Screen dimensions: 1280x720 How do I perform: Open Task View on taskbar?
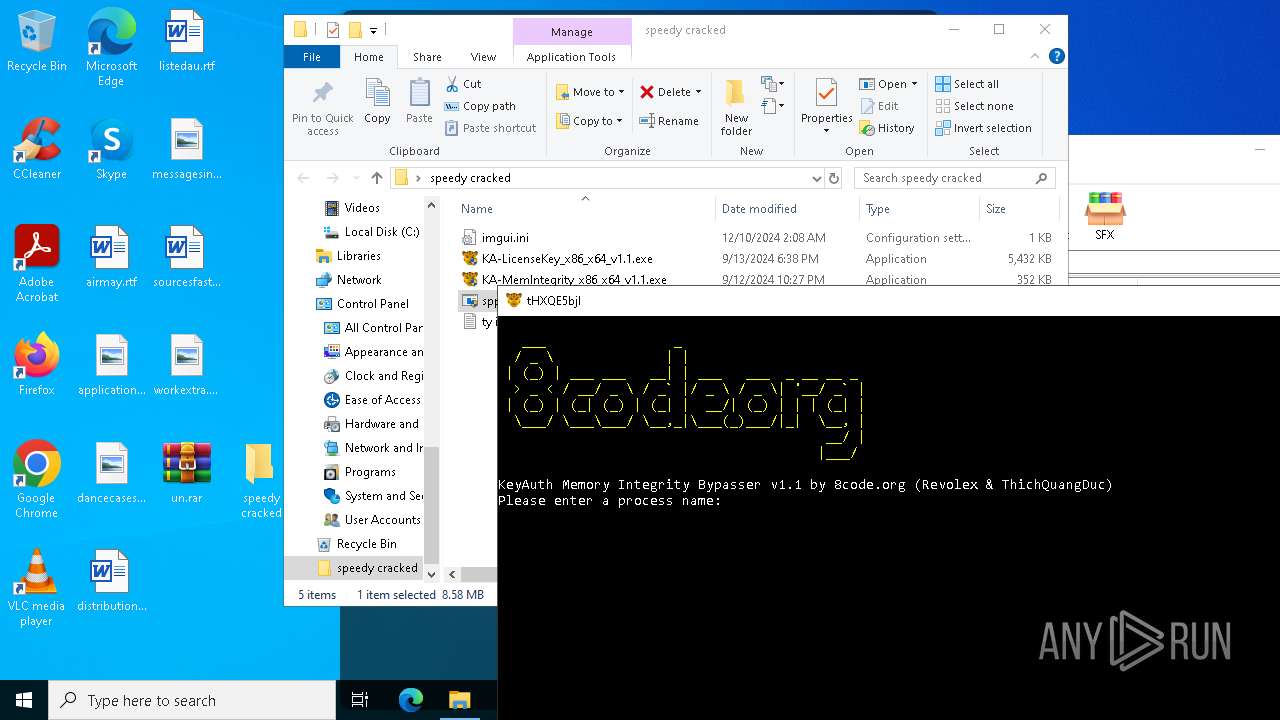360,700
